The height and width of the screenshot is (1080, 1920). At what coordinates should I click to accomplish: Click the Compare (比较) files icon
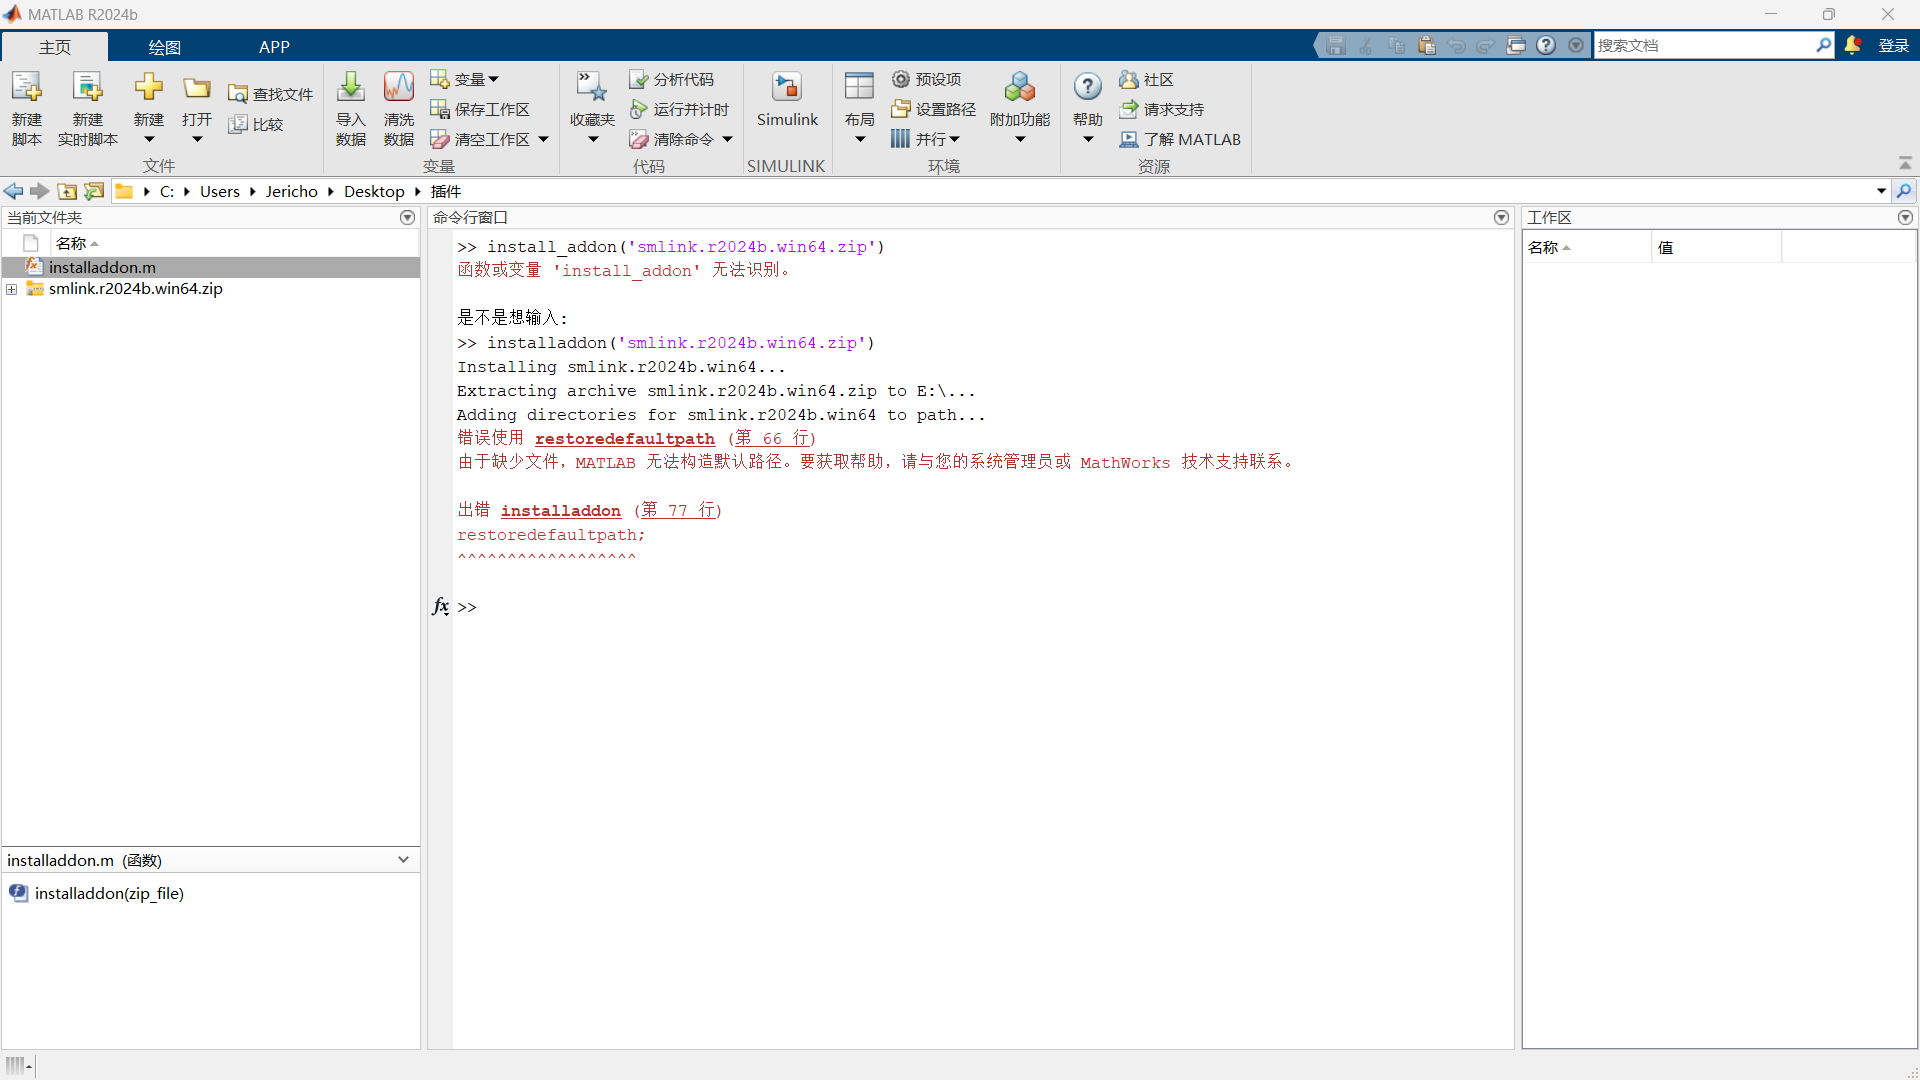(238, 124)
